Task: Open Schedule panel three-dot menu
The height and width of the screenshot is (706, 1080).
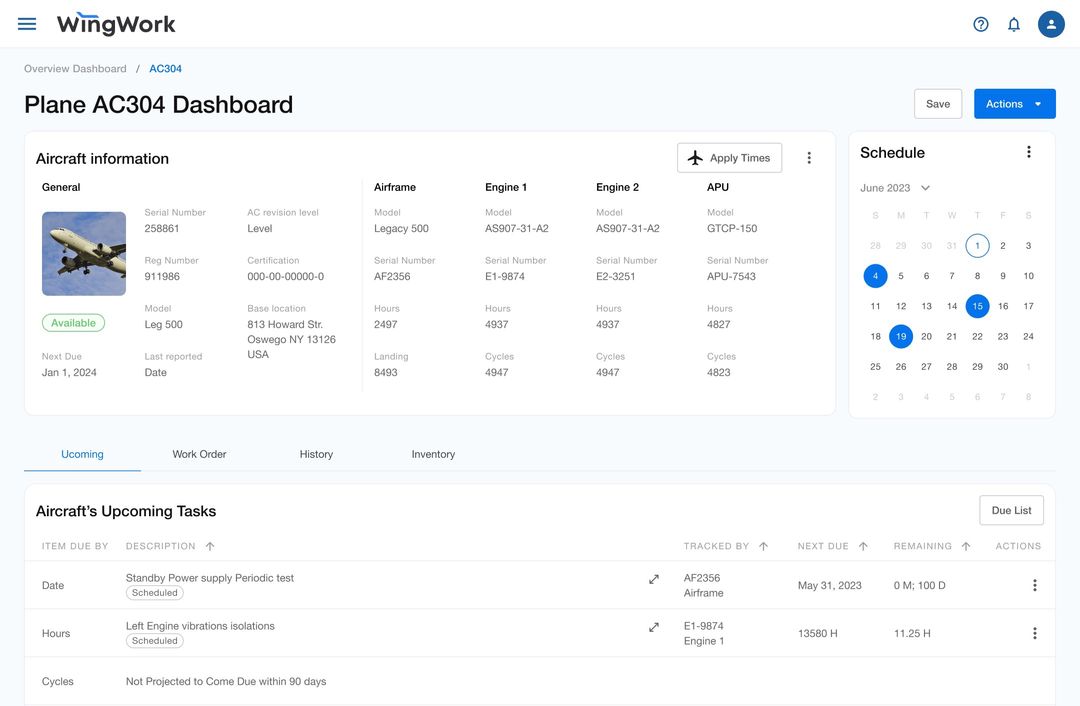Action: pos(1028,152)
